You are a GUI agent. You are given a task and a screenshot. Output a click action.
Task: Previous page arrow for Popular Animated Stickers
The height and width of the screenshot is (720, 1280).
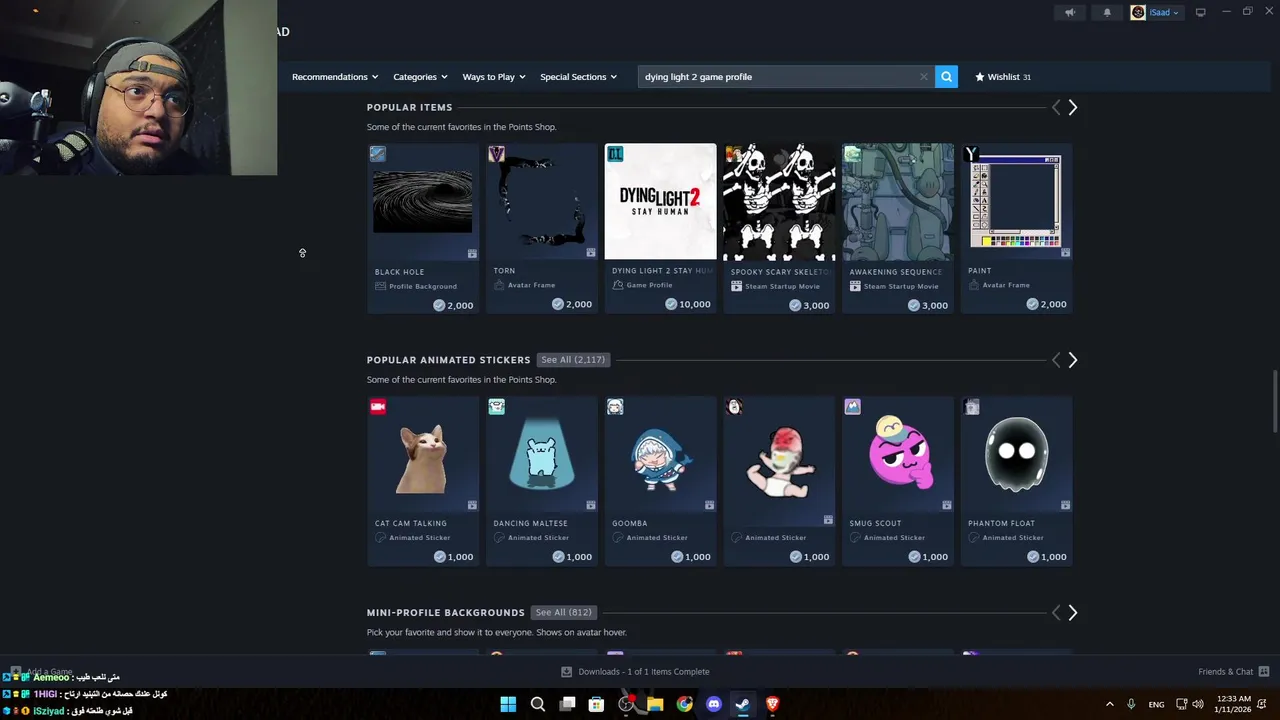pos(1055,360)
